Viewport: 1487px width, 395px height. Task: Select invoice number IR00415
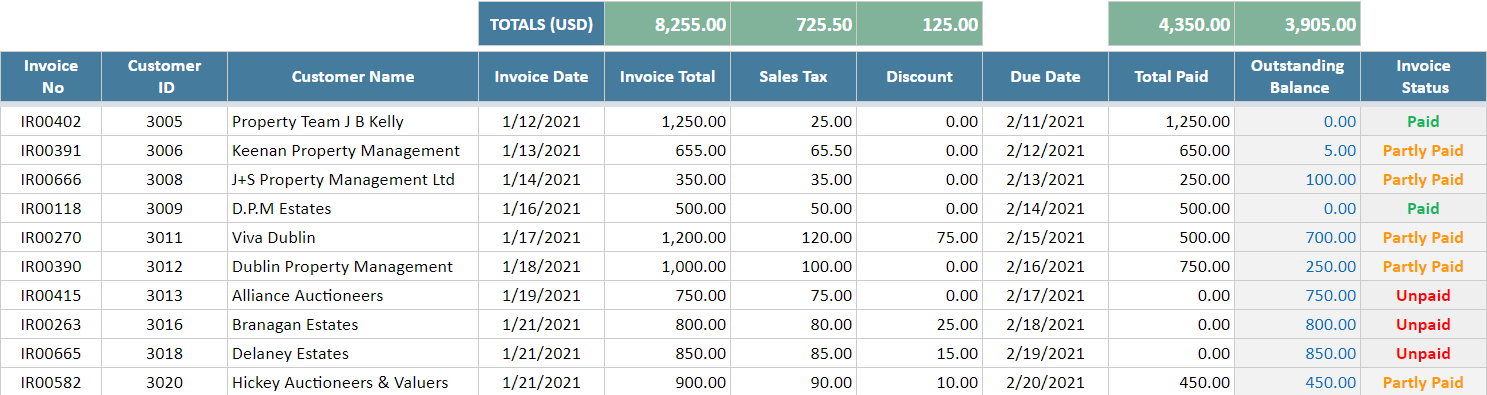[x=51, y=296]
